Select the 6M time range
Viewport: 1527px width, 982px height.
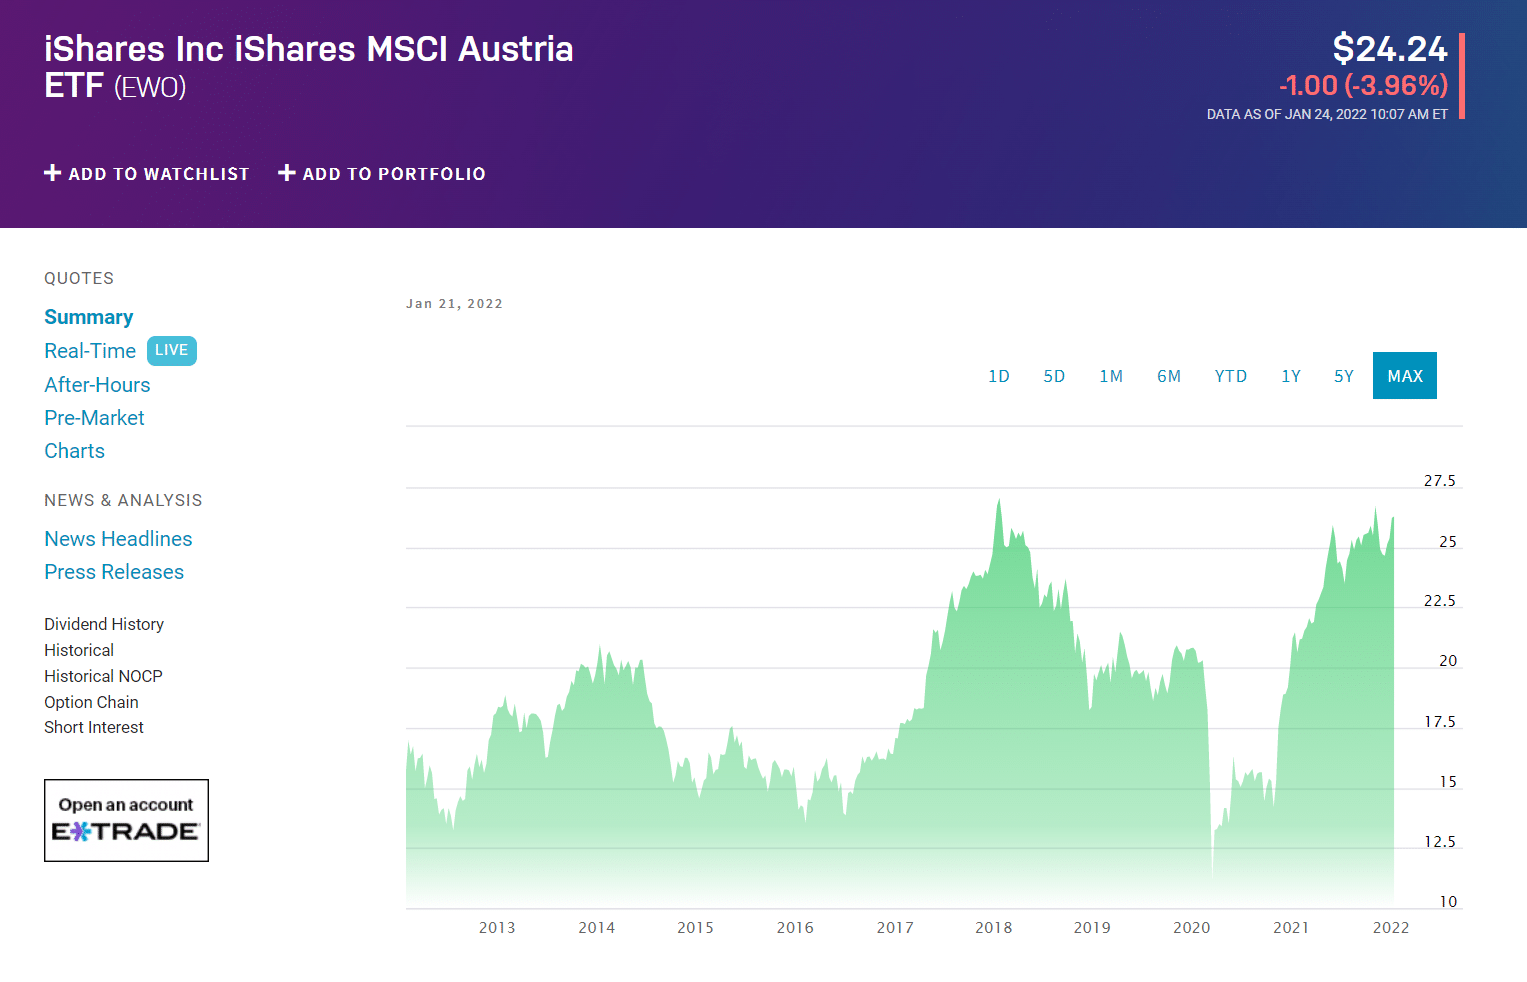[x=1169, y=376]
